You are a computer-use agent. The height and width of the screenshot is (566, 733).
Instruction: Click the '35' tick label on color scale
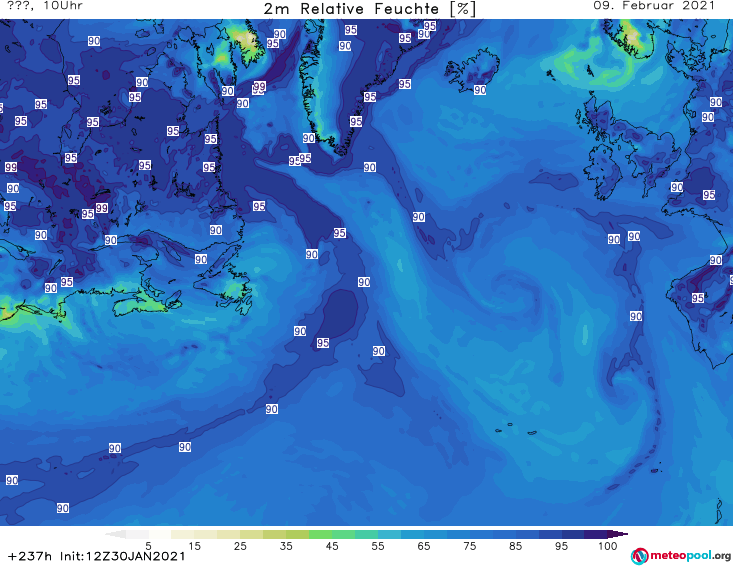click(x=286, y=546)
